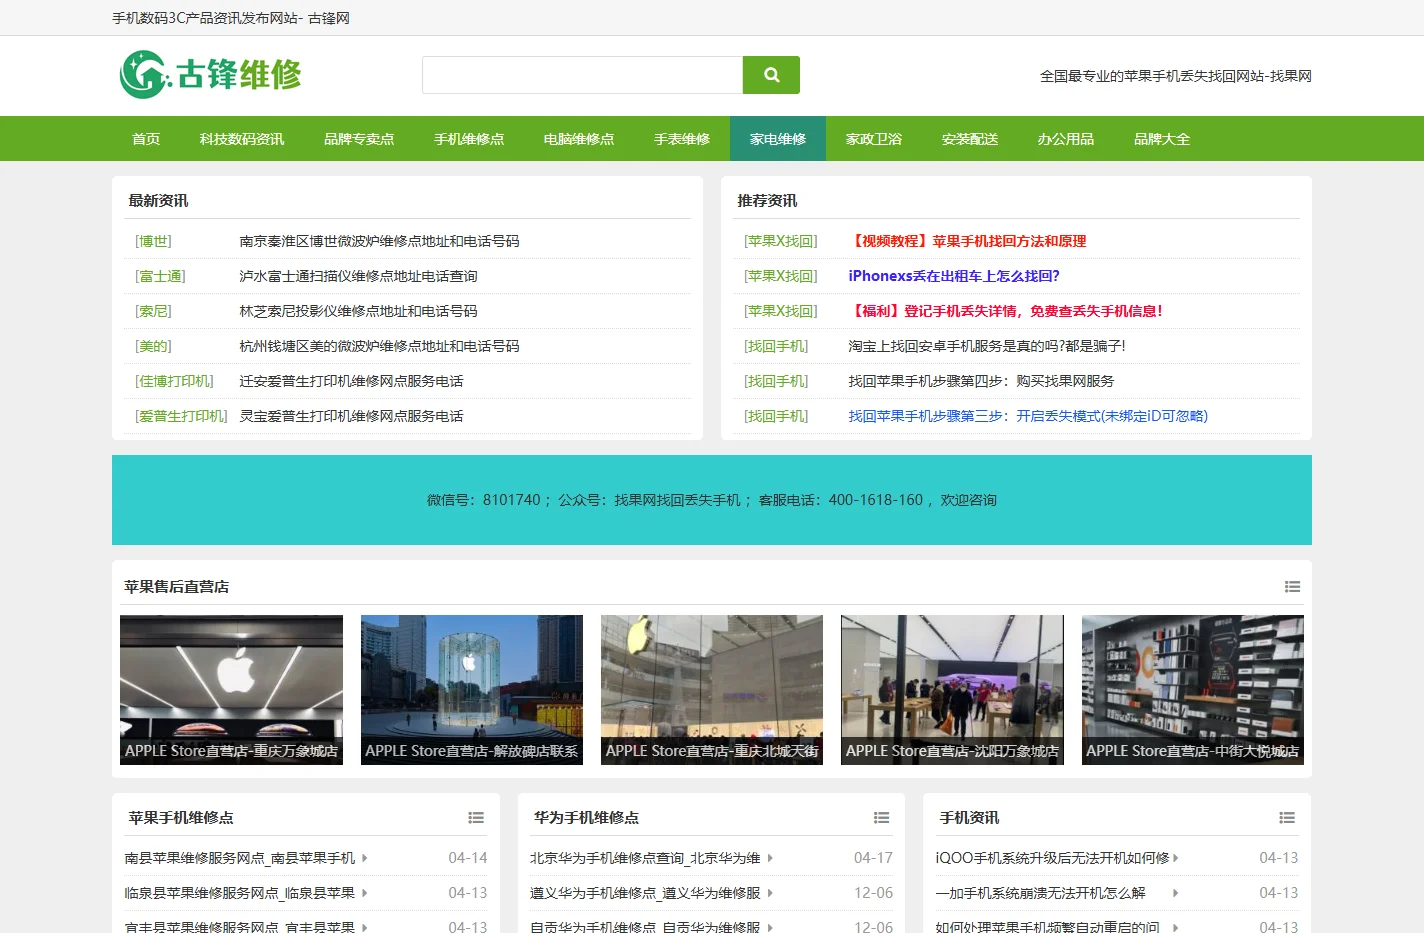Click arrow next to 遵义华为手机维修点

coord(770,893)
